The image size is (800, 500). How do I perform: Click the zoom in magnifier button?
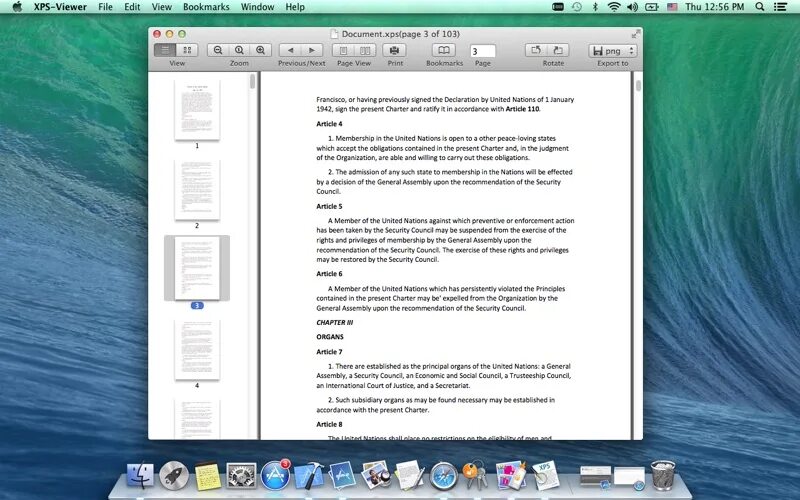click(261, 50)
